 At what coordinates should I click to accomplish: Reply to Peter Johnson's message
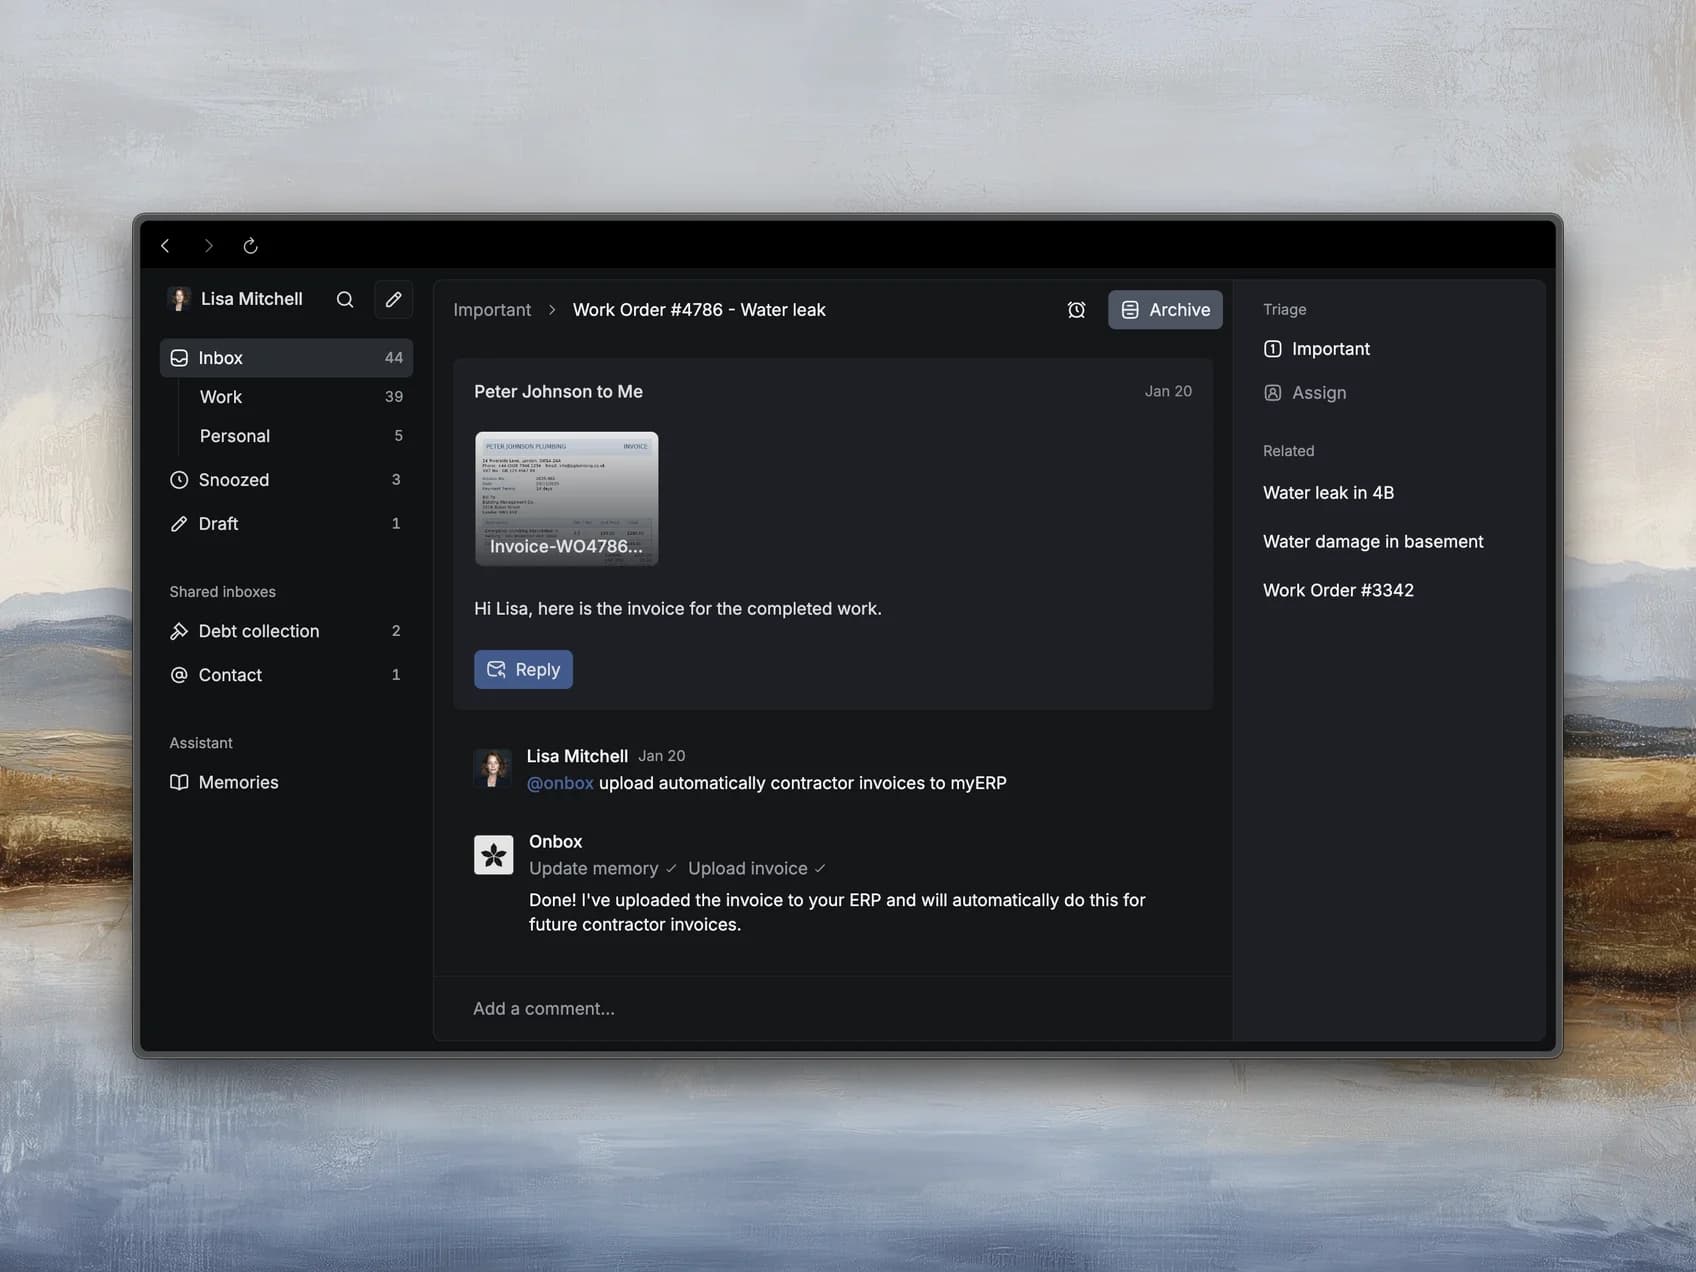[523, 669]
